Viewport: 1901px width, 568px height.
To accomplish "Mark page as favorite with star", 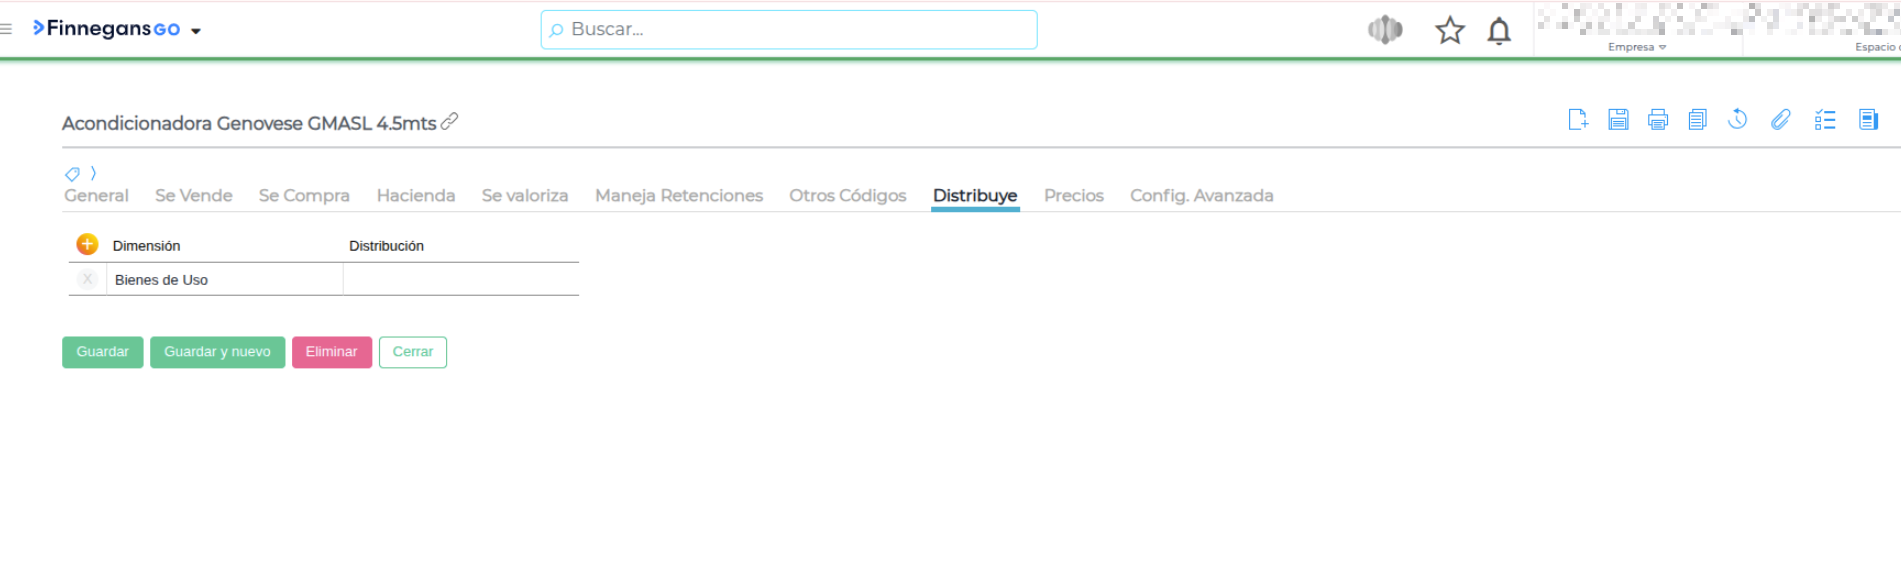I will point(1449,31).
